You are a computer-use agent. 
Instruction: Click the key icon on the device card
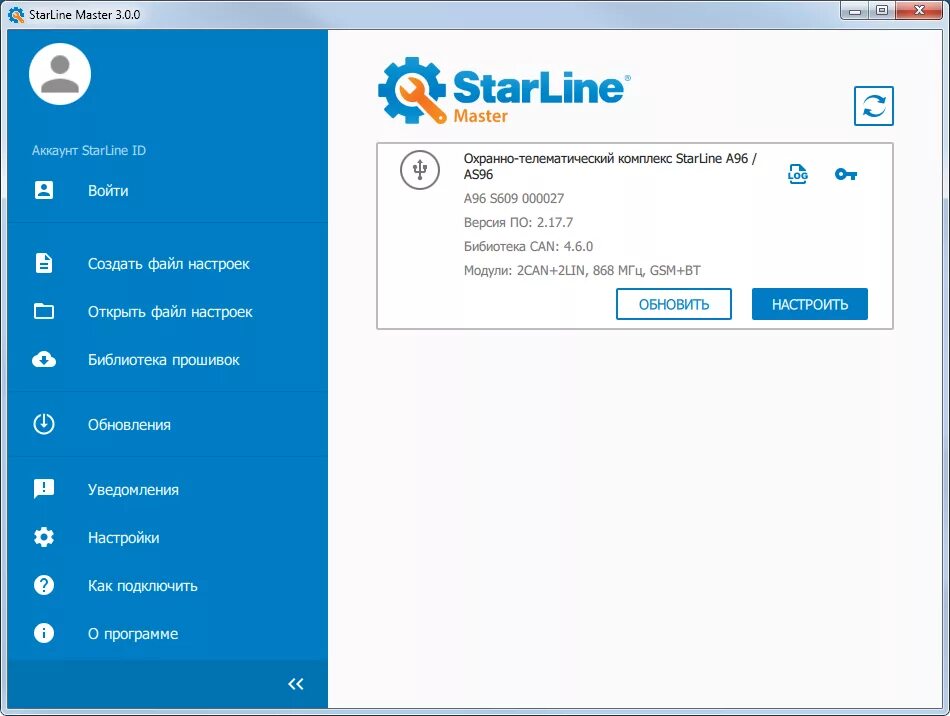(845, 173)
